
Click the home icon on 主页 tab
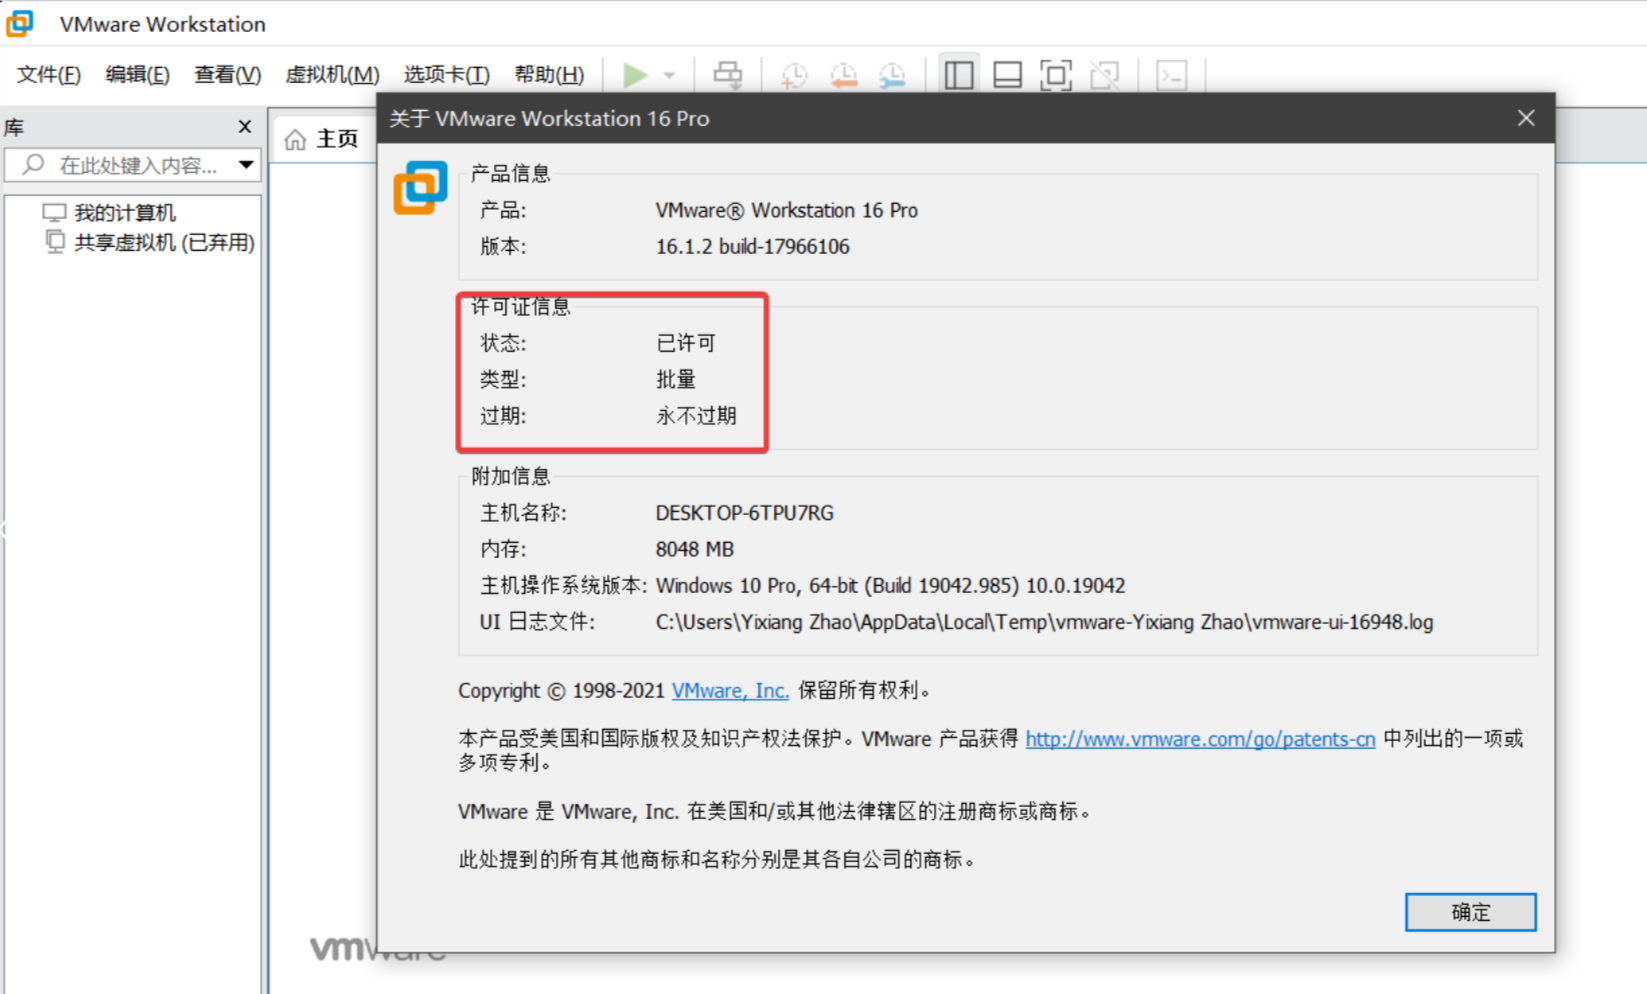(x=295, y=140)
